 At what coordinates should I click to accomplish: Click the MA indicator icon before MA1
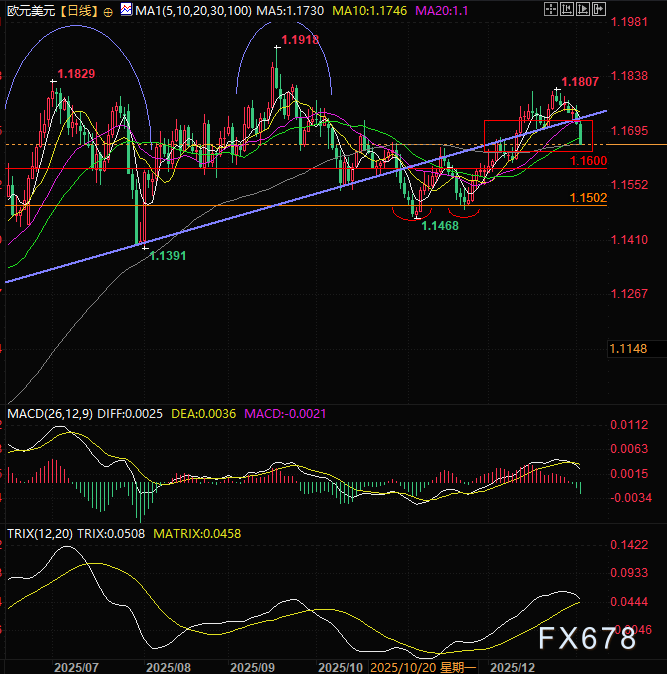125,11
